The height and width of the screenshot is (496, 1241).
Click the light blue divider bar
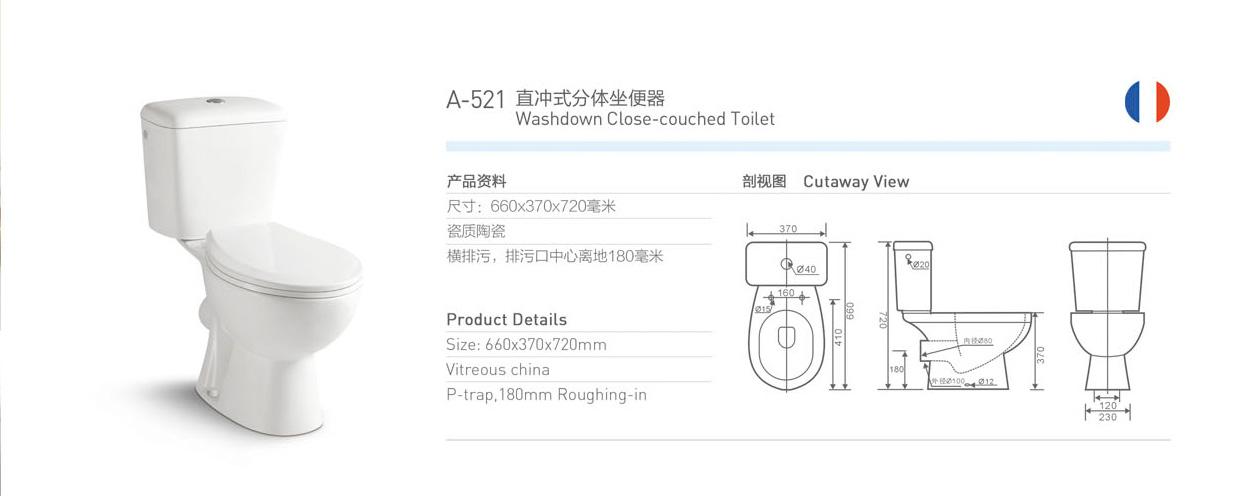tap(808, 146)
